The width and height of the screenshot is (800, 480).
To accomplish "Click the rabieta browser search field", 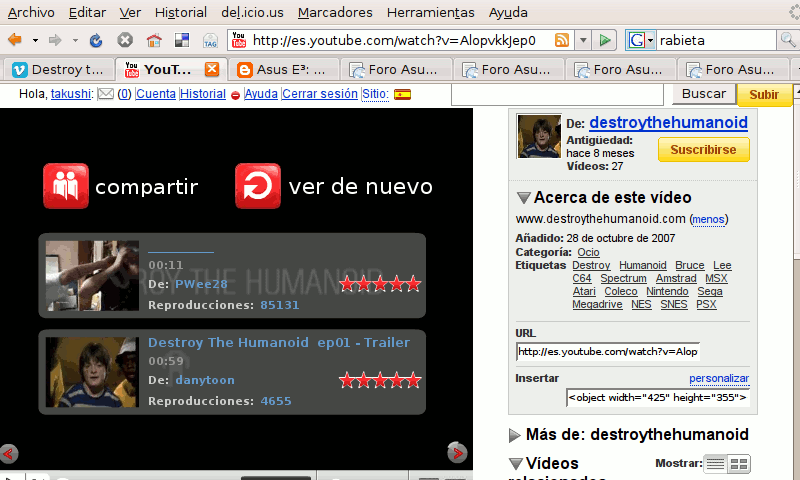I will tap(716, 40).
